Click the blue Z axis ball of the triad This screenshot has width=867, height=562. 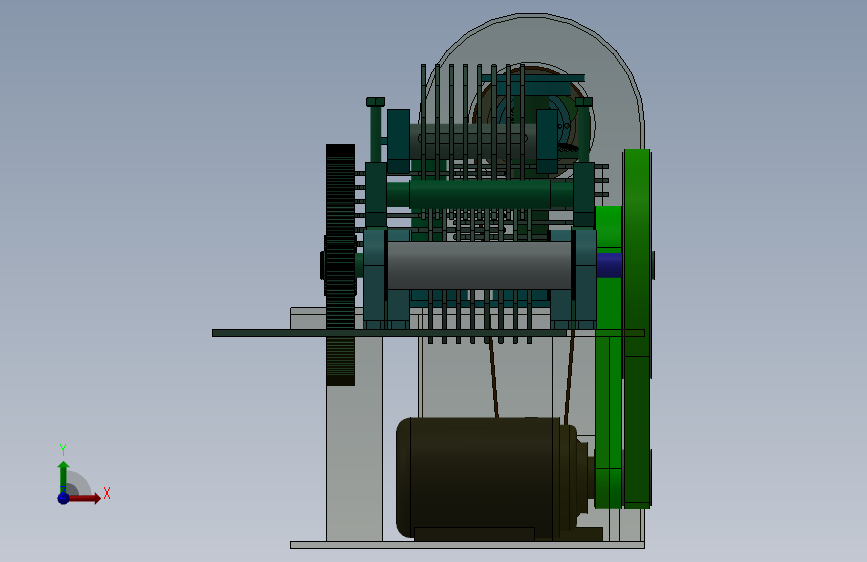coord(63,498)
